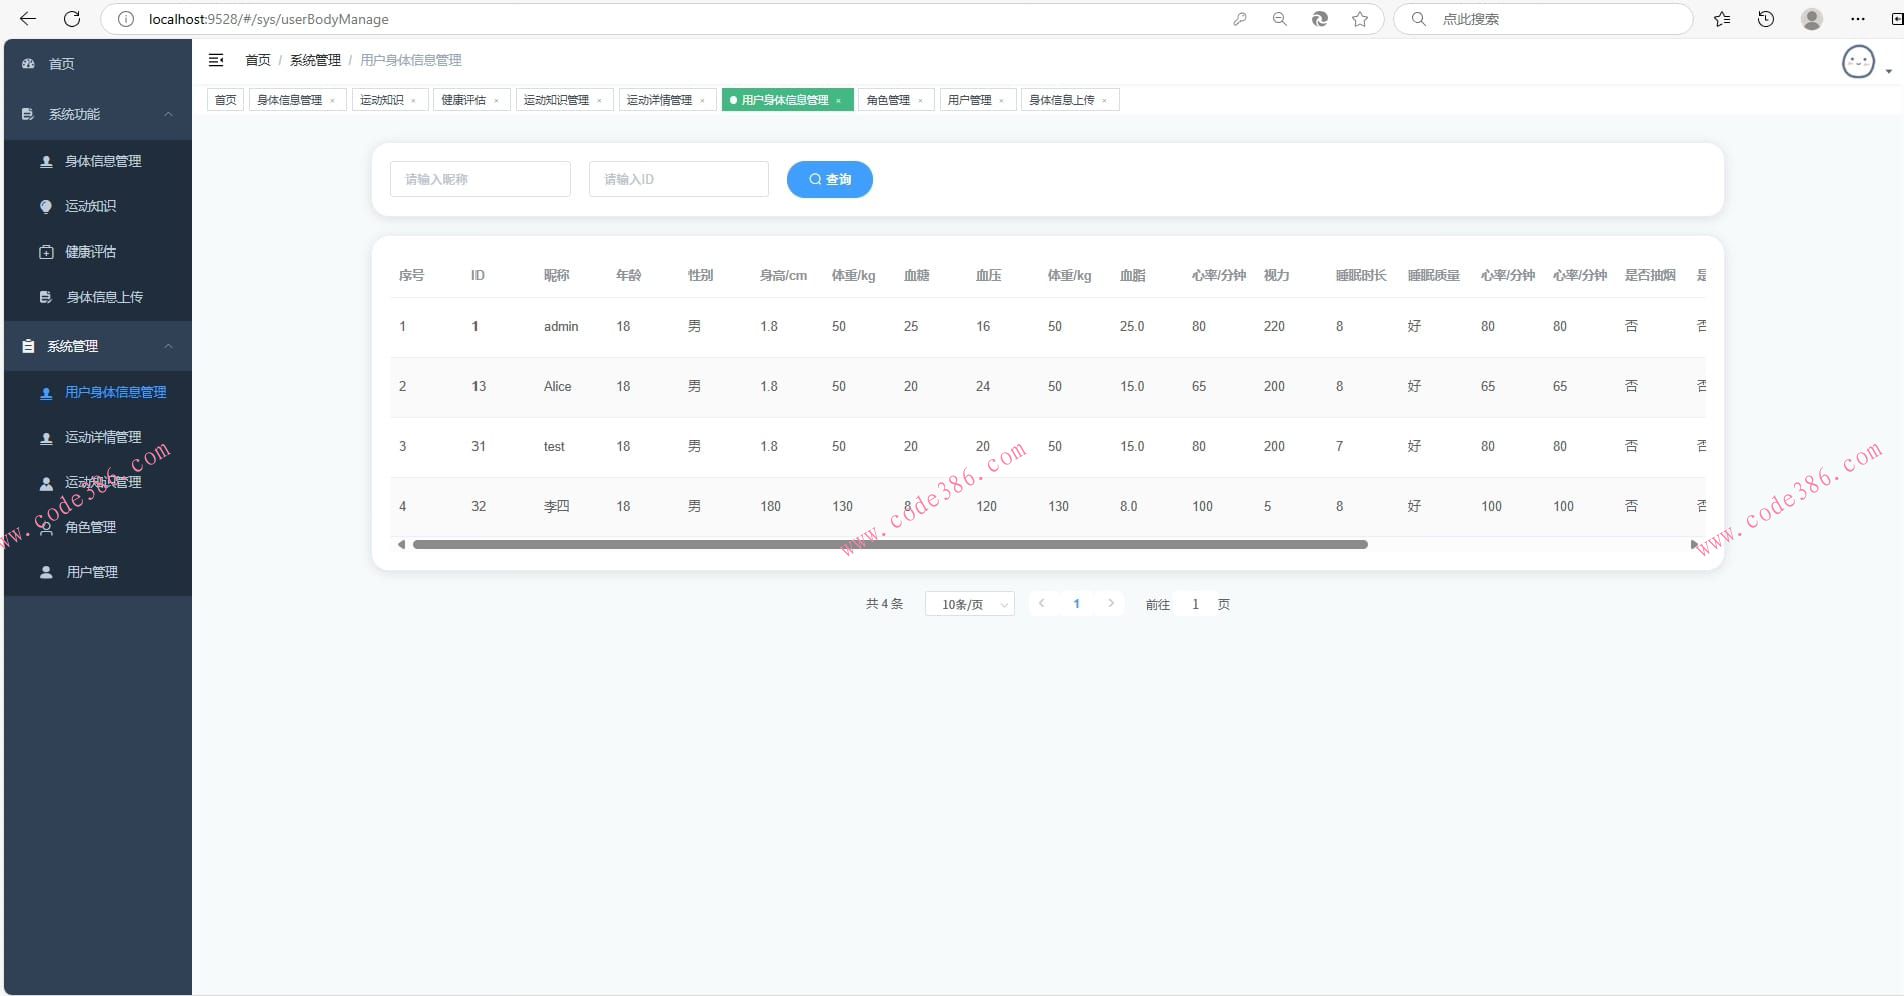Click the table horizontal scrollbar
Image resolution: width=1904 pixels, height=996 pixels.
click(889, 545)
